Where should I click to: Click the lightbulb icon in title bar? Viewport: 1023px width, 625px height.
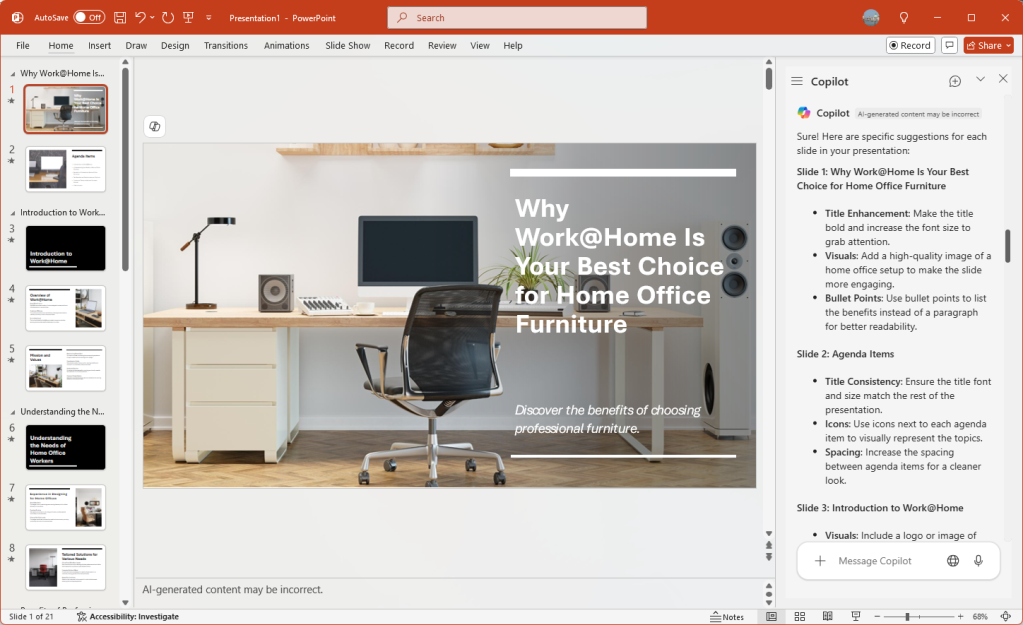(x=904, y=18)
